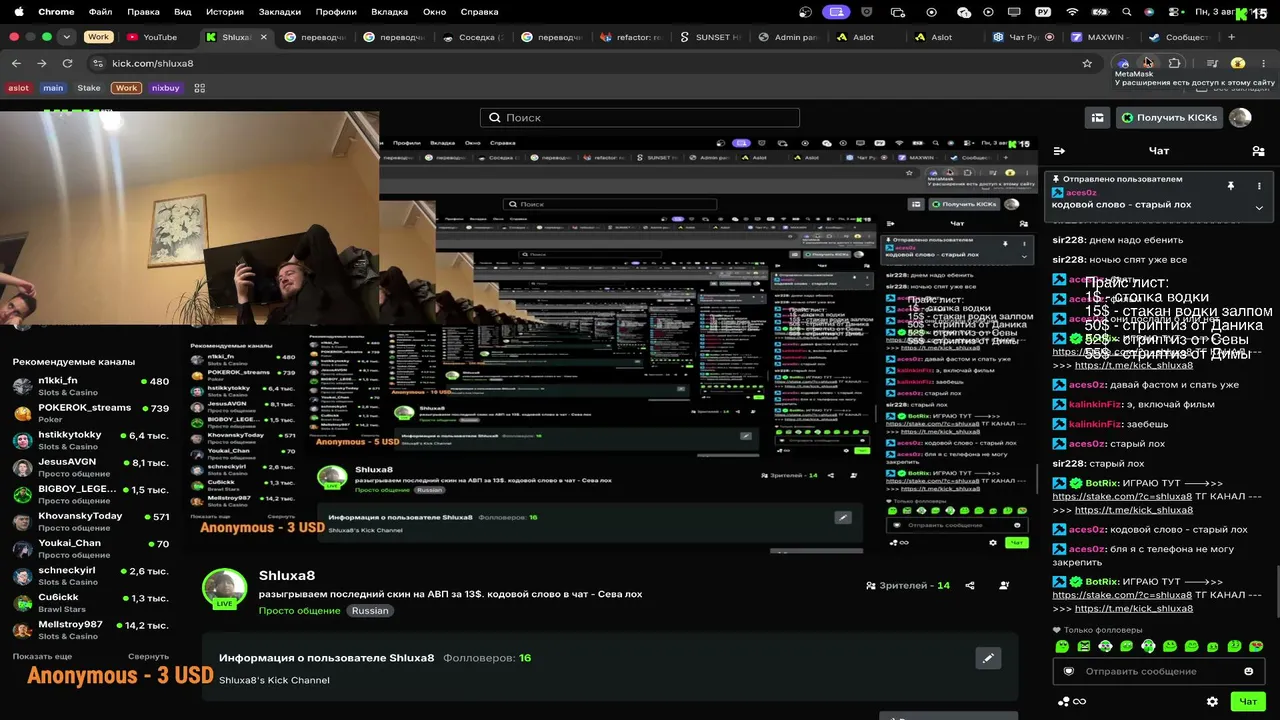
Task: Open the emoji picker in message box
Action: (x=1248, y=671)
